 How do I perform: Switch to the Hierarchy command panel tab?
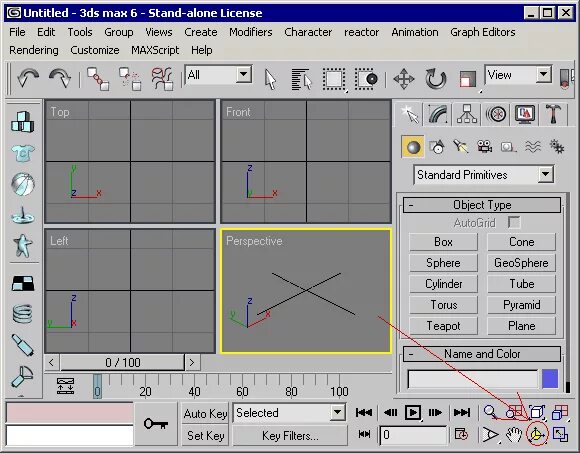tap(467, 114)
